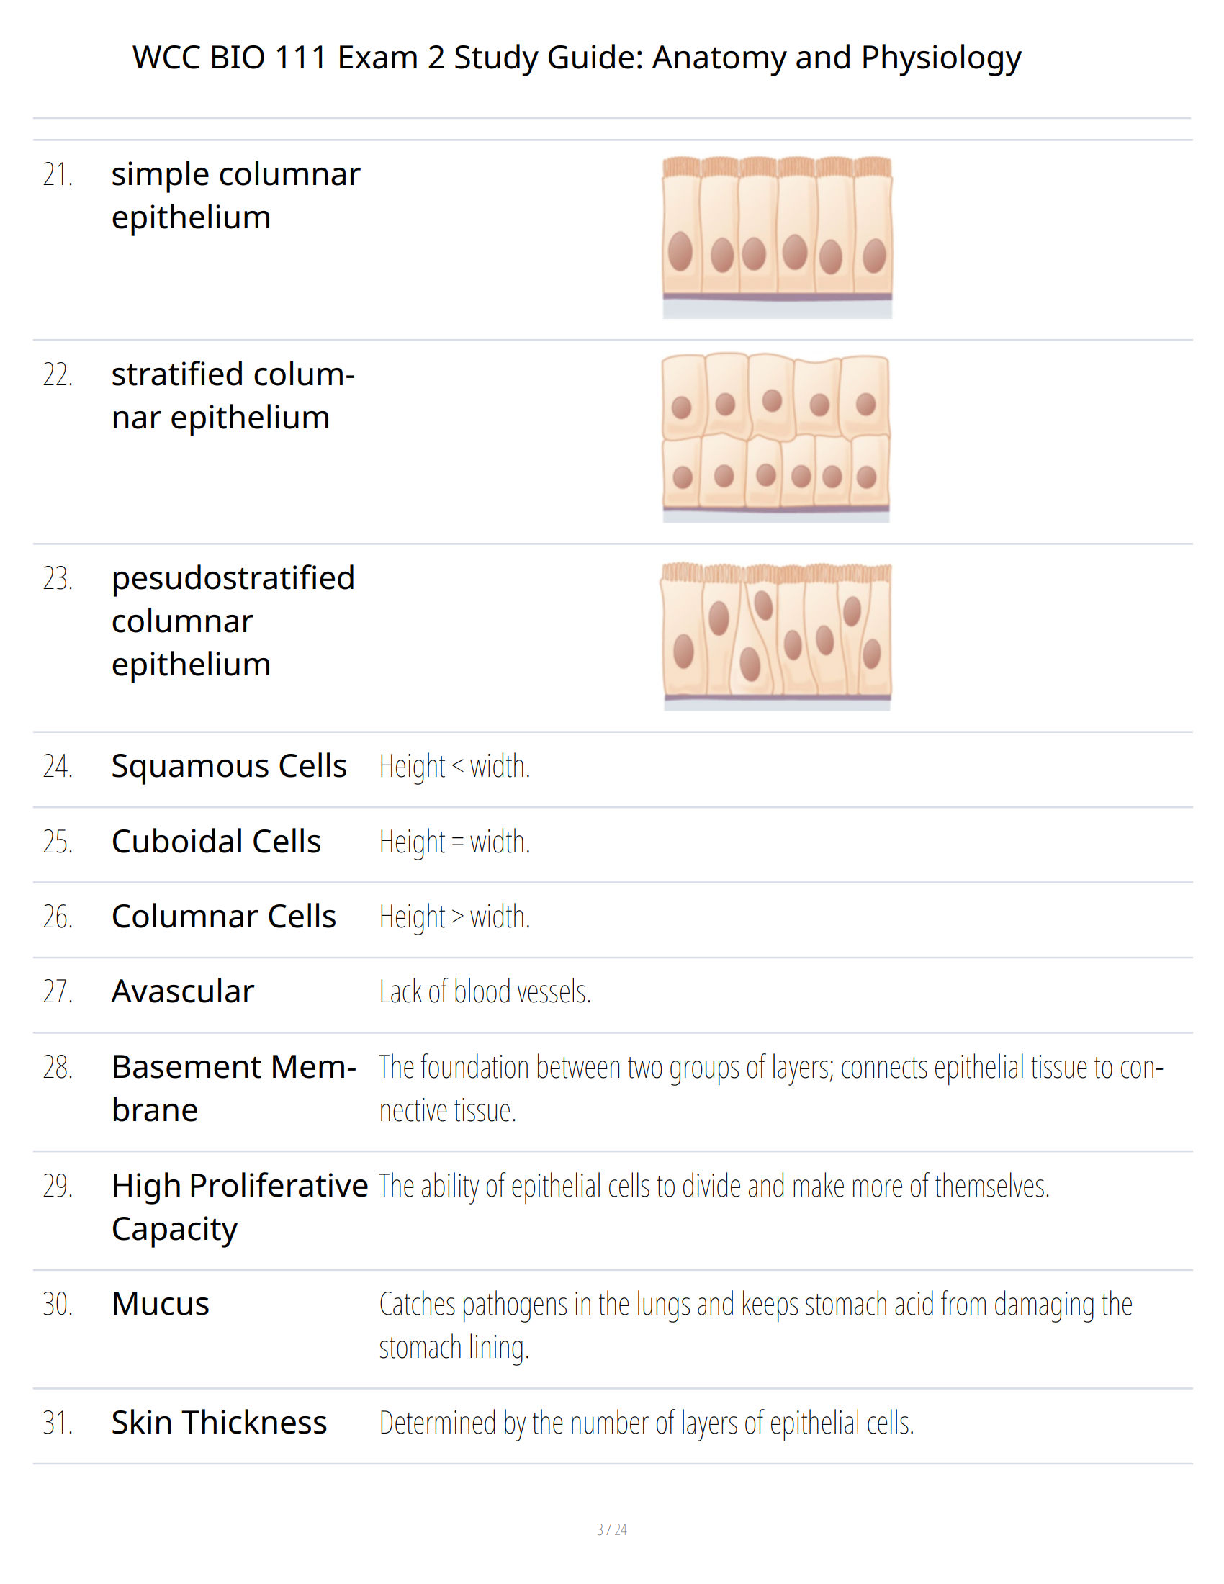Click the term 'simple columnar epithelium'
This screenshot has width=1224, height=1584.
coord(236,195)
